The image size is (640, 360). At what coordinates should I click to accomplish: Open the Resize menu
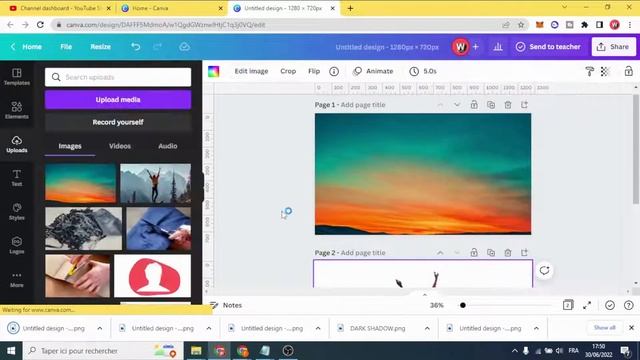[100, 47]
